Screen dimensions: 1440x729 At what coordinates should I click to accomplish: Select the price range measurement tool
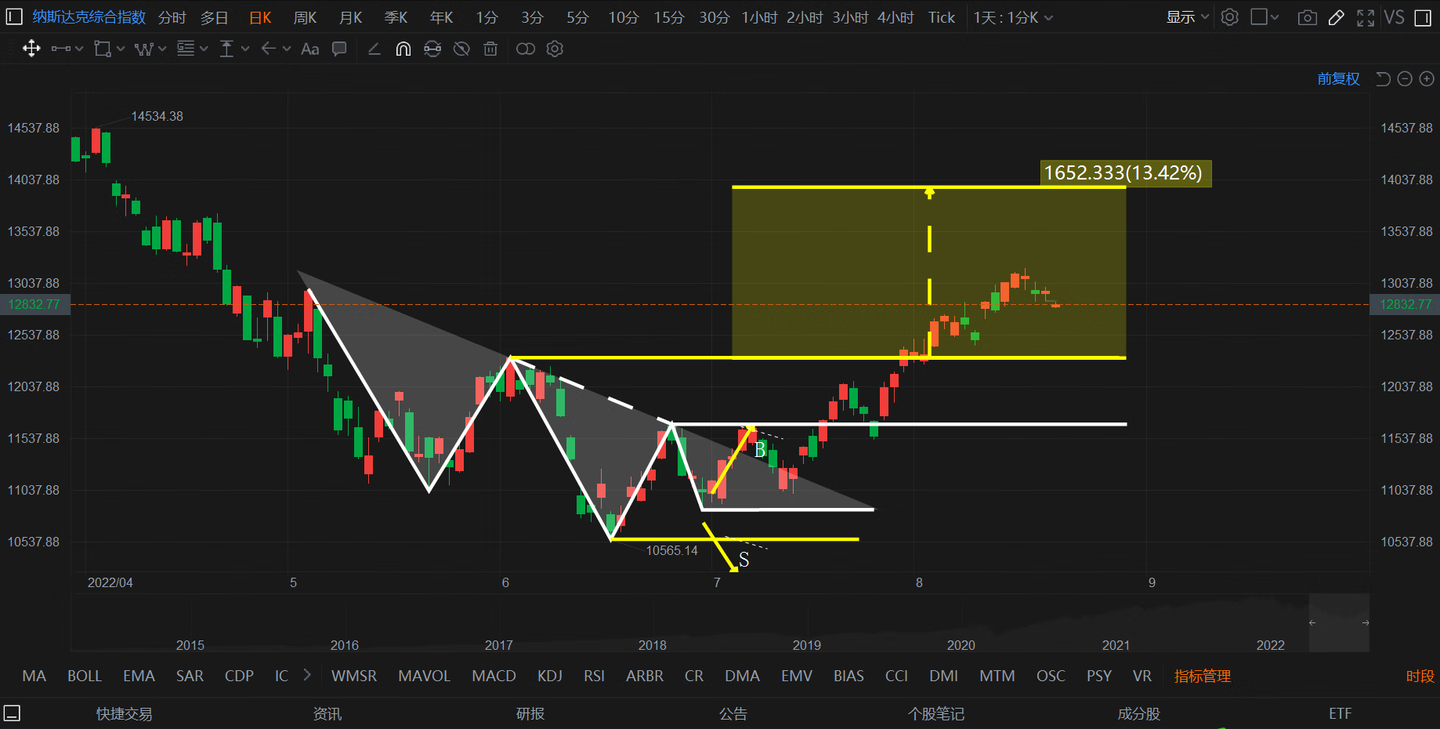[227, 49]
